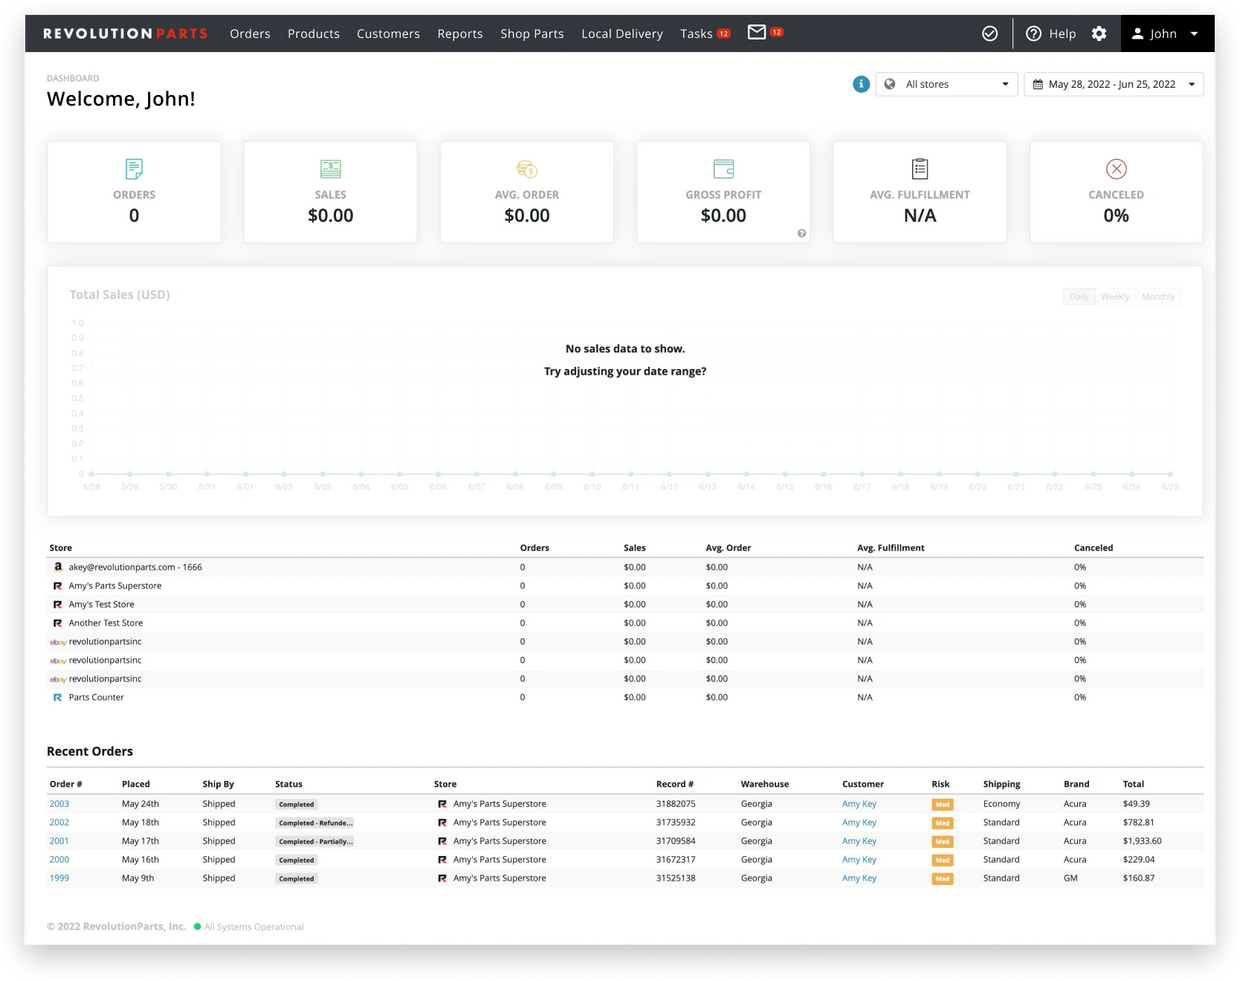Switch chart to Daily view

coord(1079,297)
